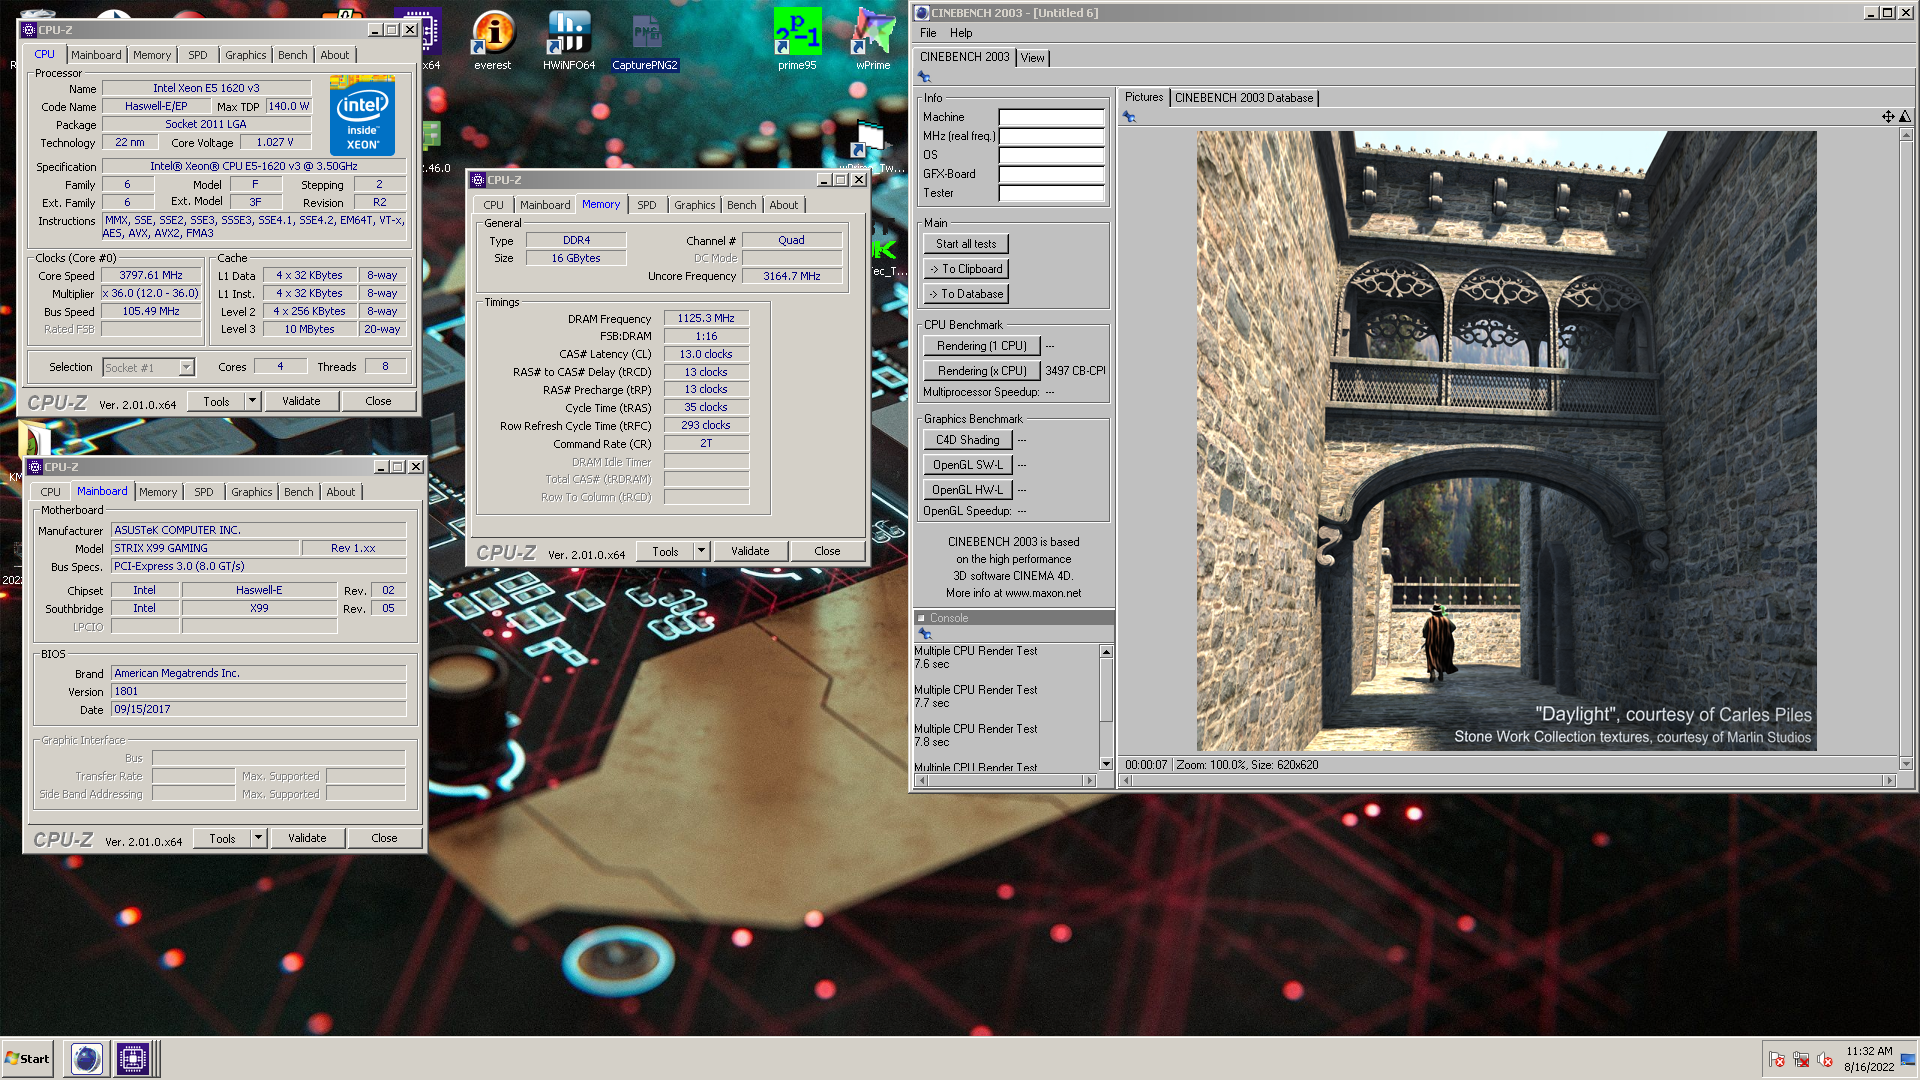Launch the prime95 desktop shortcut
The width and height of the screenshot is (1920, 1080).
[x=797, y=41]
